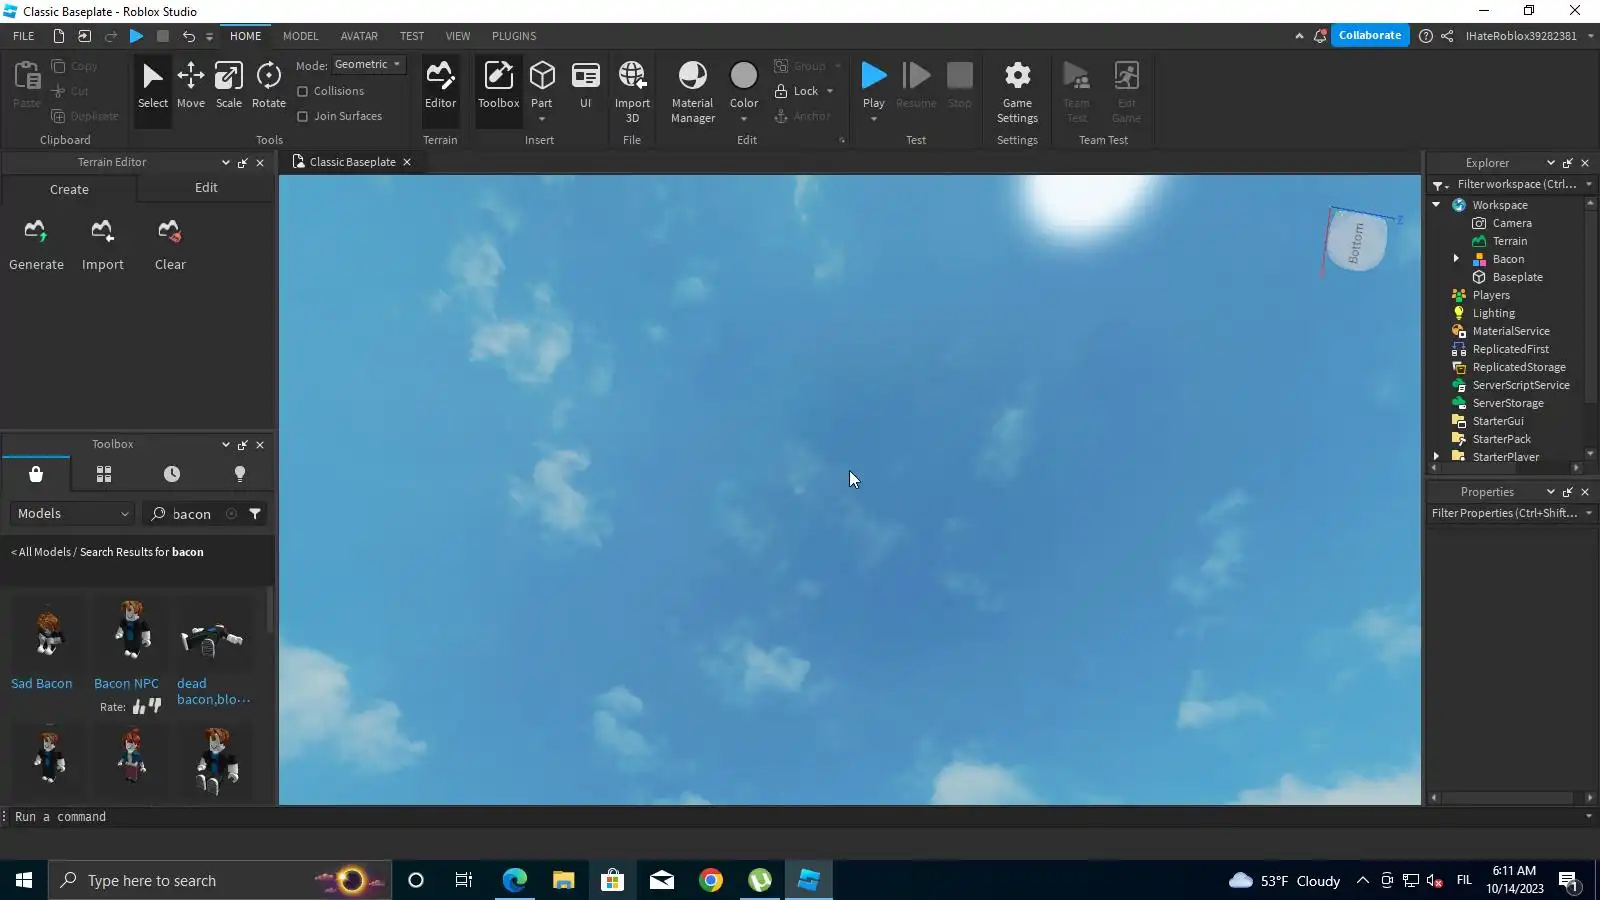
Task: Click the Select tool arrow
Action: pos(153,85)
